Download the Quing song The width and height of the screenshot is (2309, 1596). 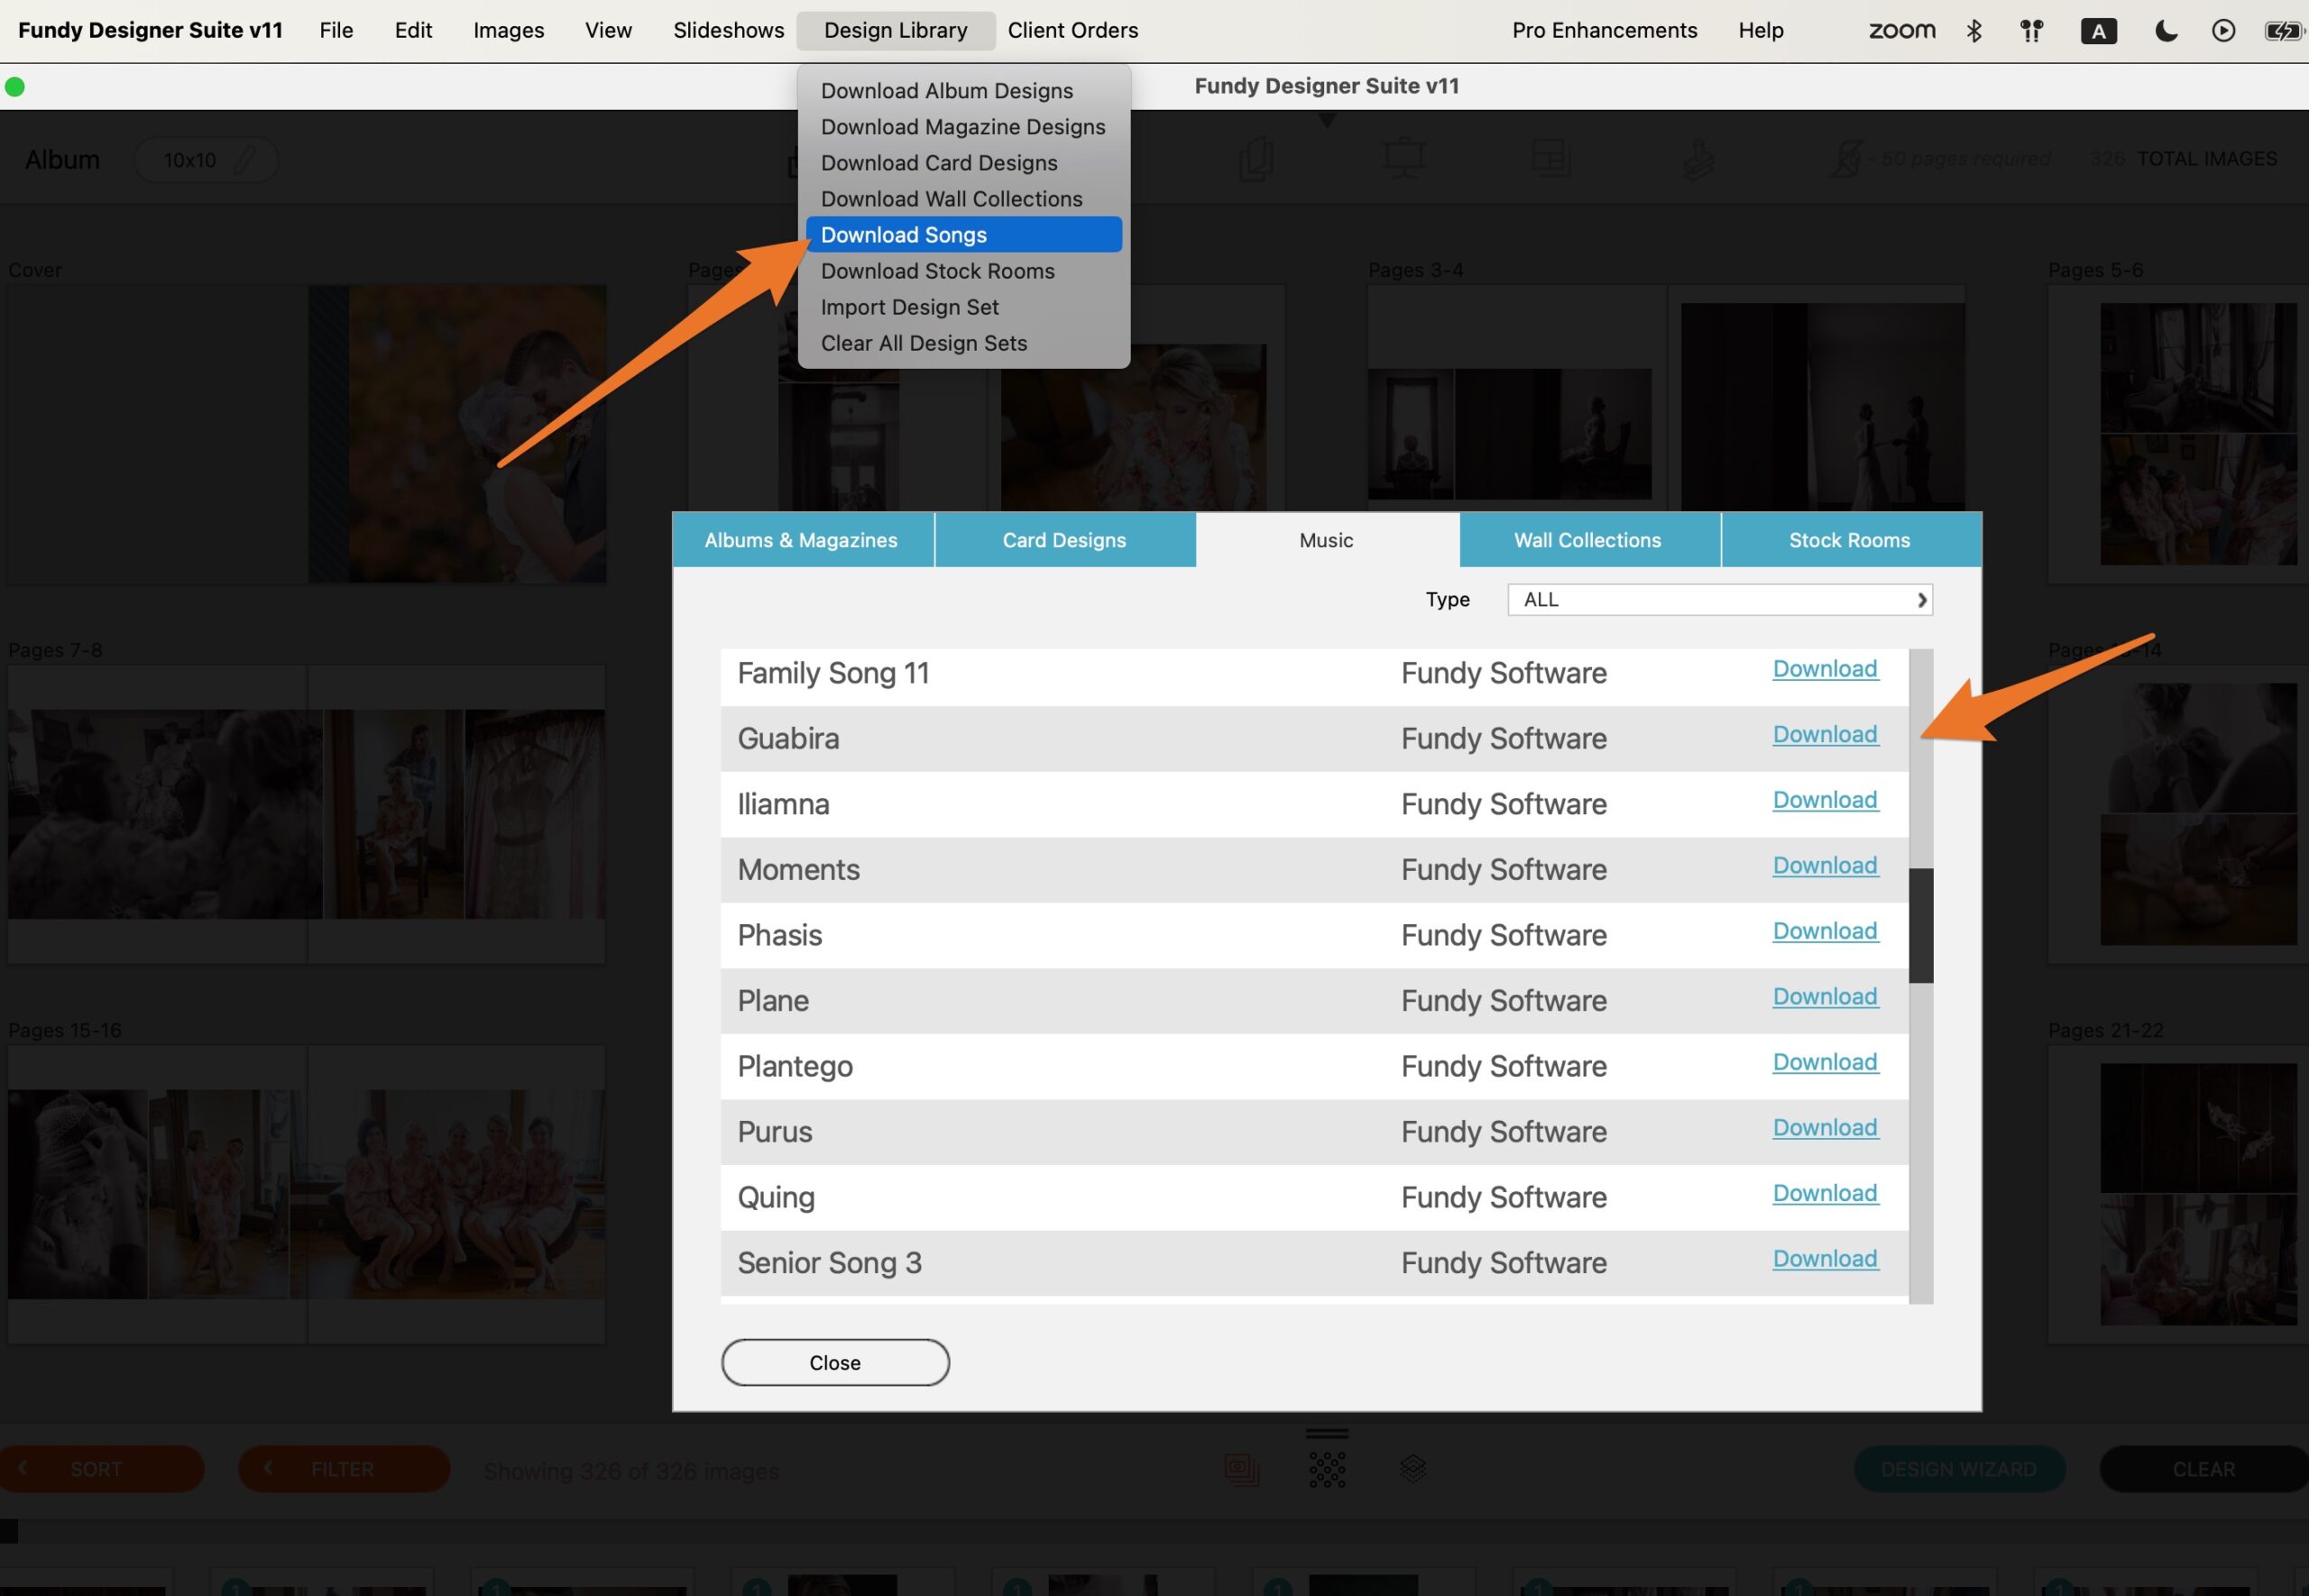(1825, 1193)
